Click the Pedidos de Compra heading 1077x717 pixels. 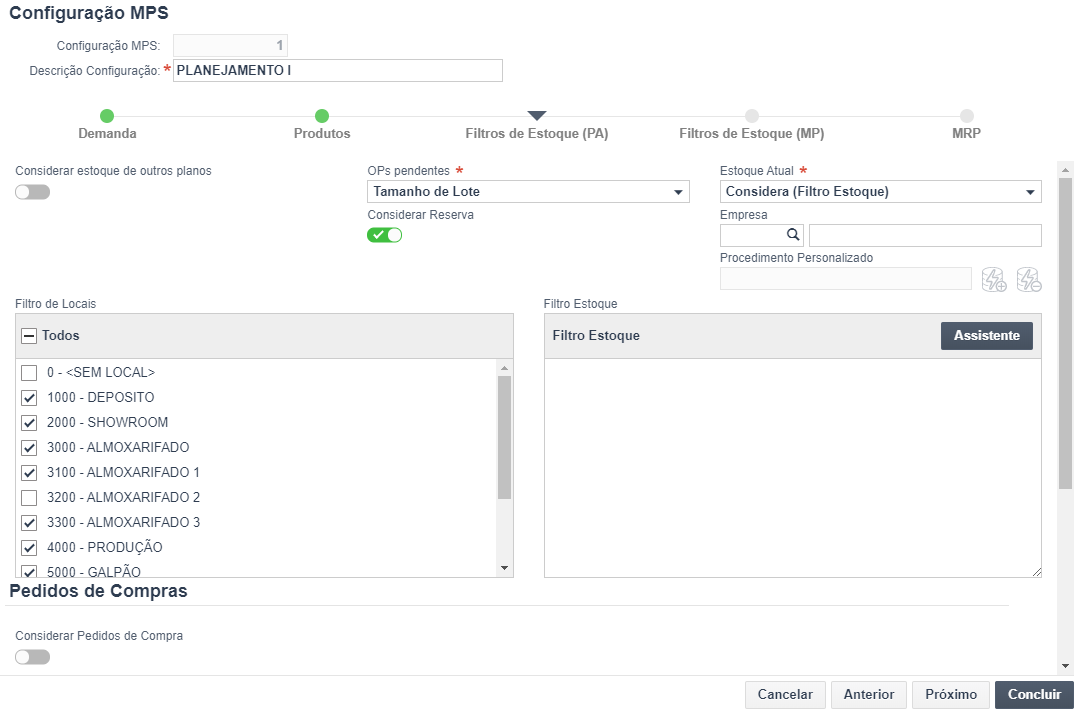(x=98, y=591)
